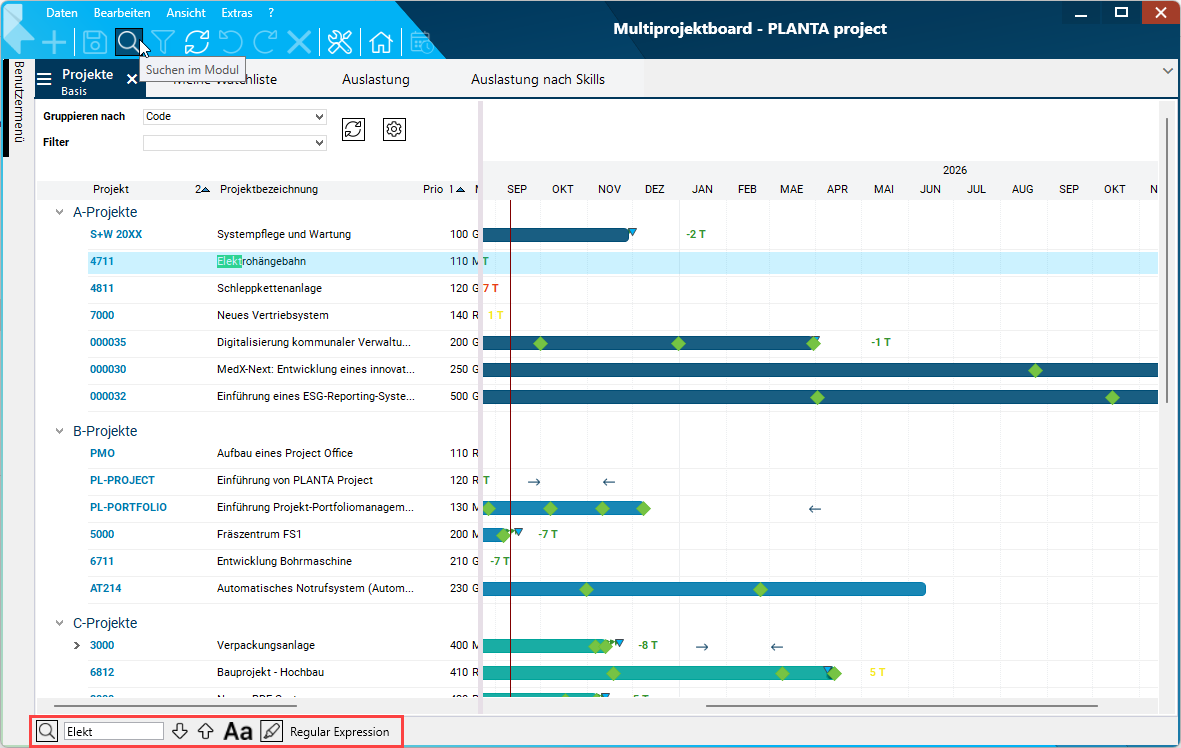Open project link PL-PORTFOLIO
Screen dimensions: 1181x748
pyautogui.click(x=128, y=508)
